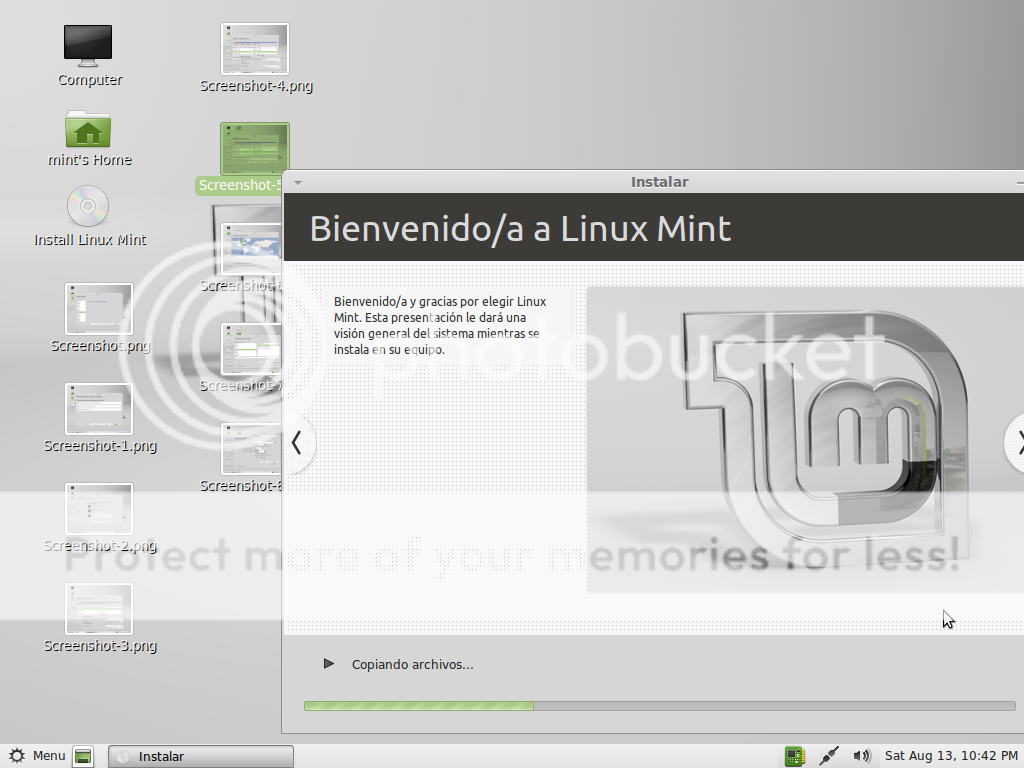1024x768 pixels.
Task: Select the Screenshot-5 desktop file icon
Action: [254, 149]
